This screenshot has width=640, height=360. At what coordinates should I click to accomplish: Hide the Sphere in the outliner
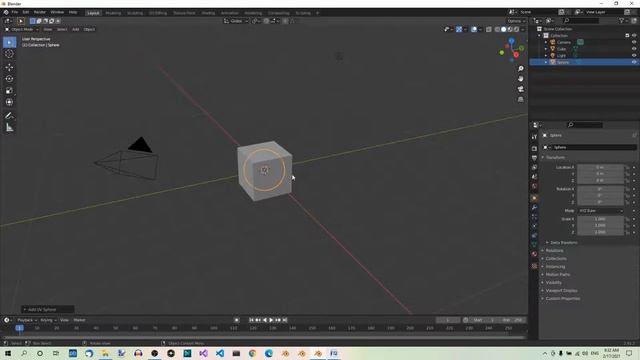[634, 62]
